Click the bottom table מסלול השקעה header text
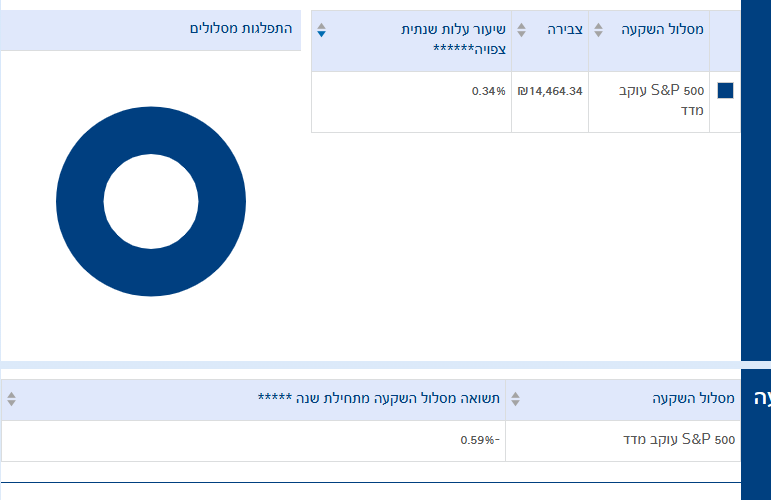This screenshot has width=771, height=500. pos(693,398)
